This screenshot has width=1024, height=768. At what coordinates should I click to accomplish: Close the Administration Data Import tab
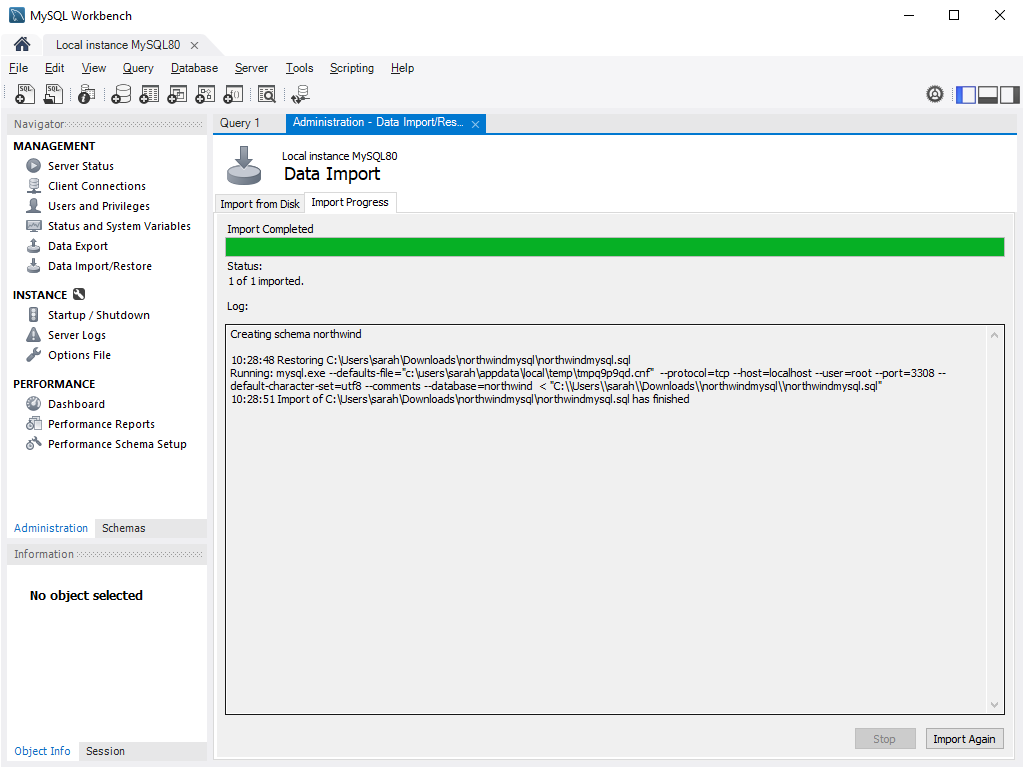(x=475, y=124)
